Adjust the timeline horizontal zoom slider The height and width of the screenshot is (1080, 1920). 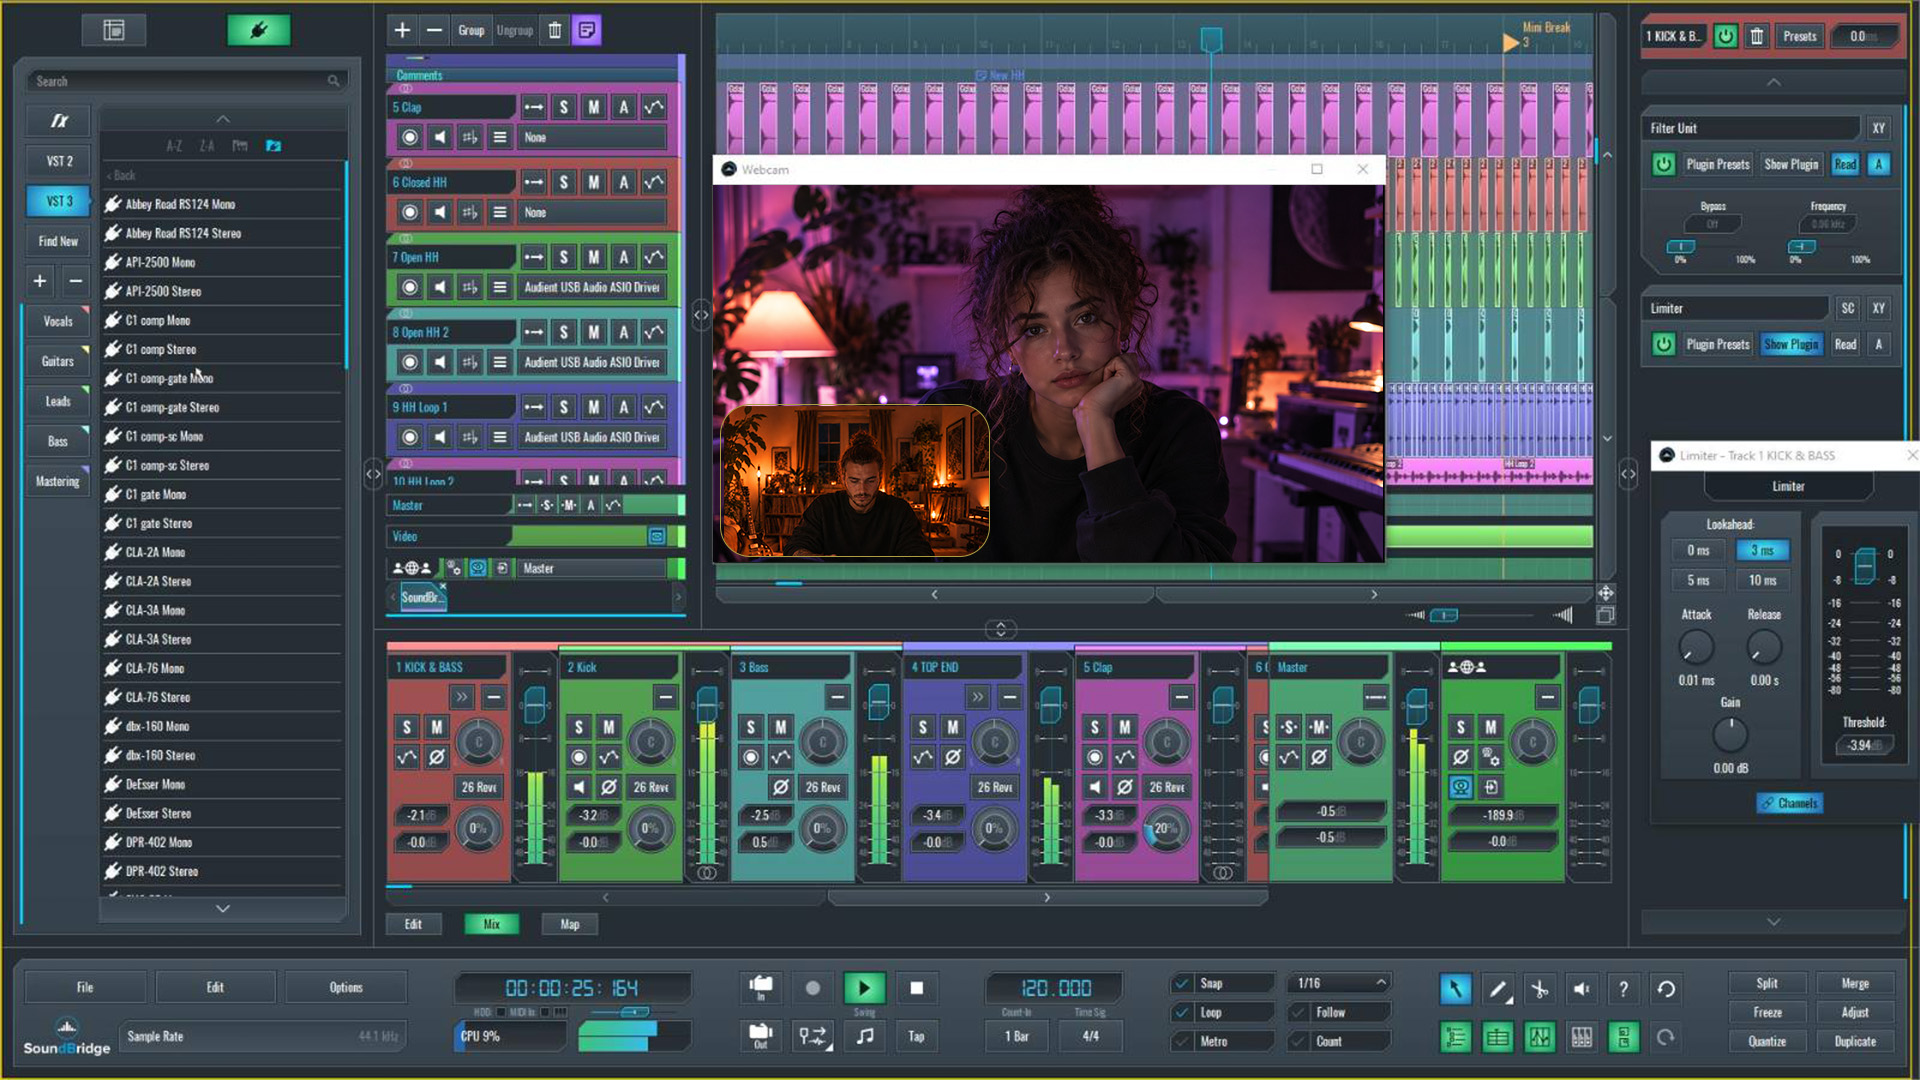[1444, 615]
